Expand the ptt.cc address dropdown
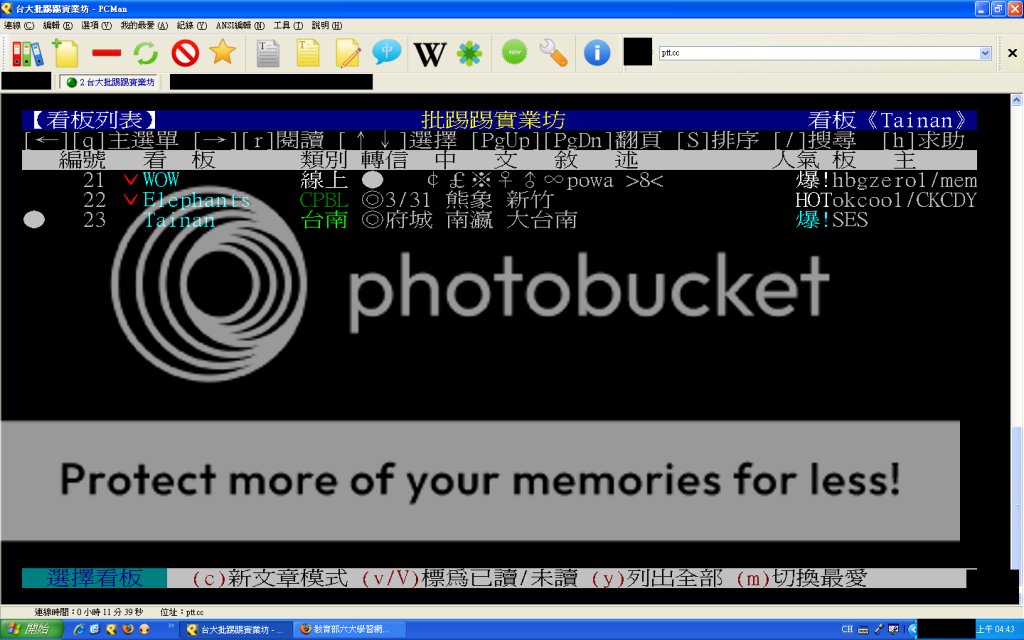The image size is (1024, 640). tap(985, 53)
